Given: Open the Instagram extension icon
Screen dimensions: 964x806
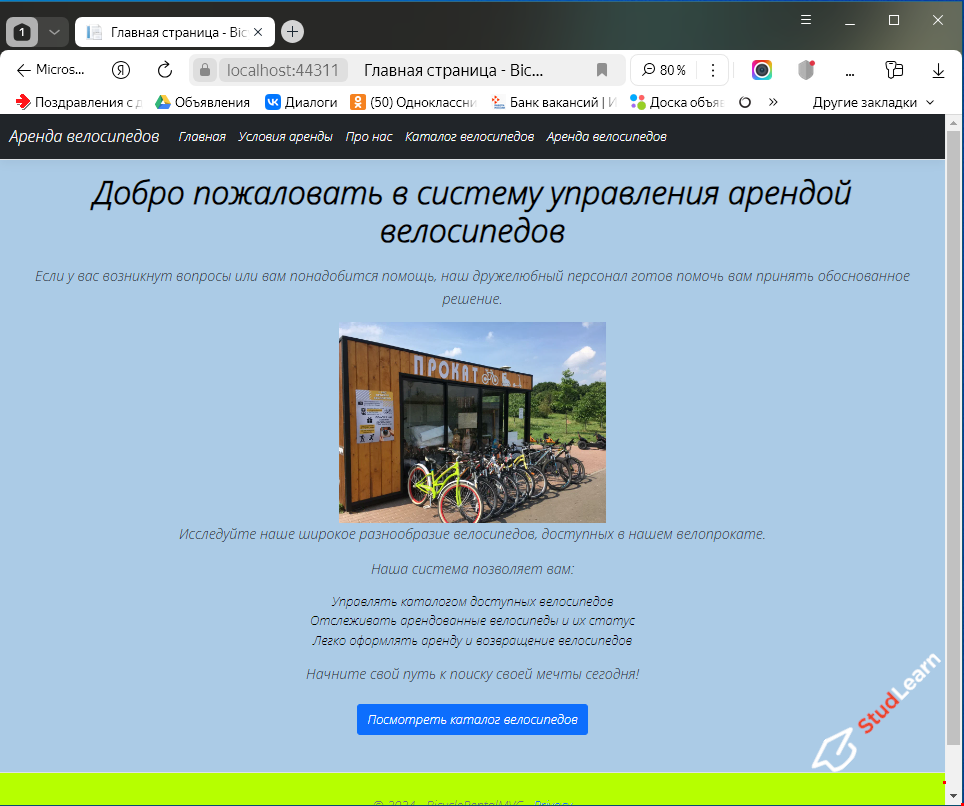Looking at the screenshot, I should [762, 69].
